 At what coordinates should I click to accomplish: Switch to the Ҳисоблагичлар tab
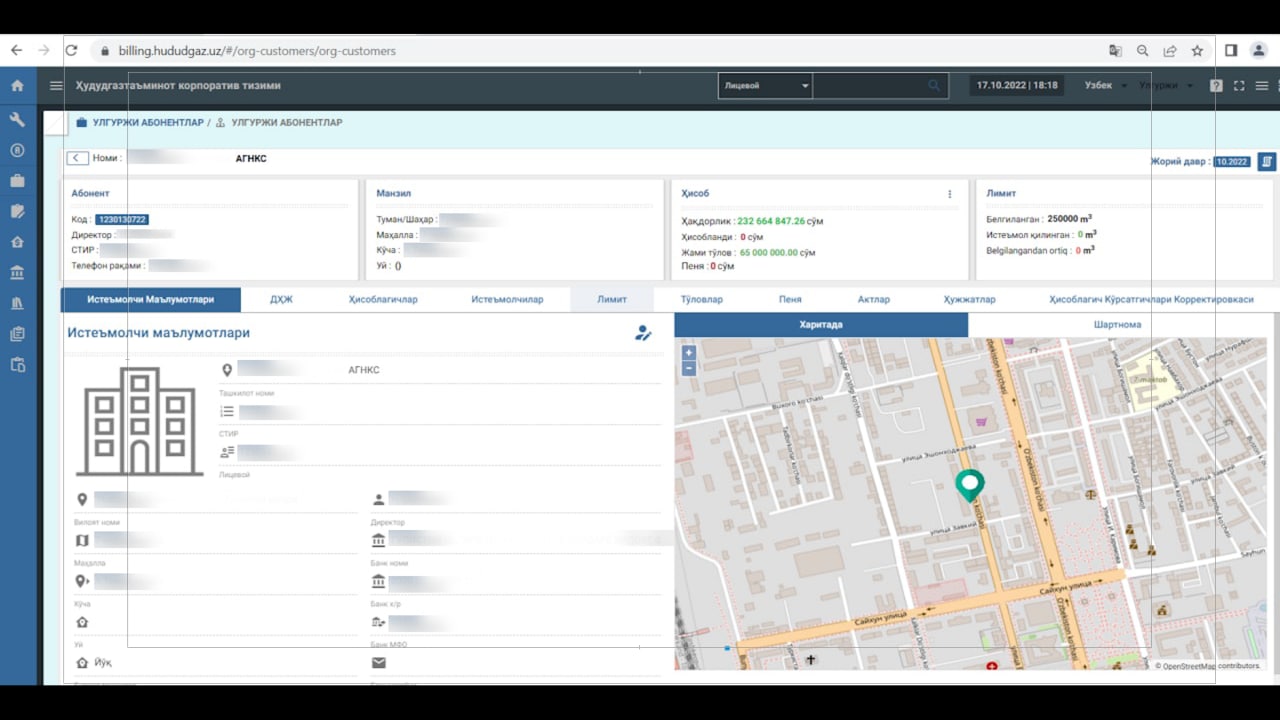pos(383,299)
